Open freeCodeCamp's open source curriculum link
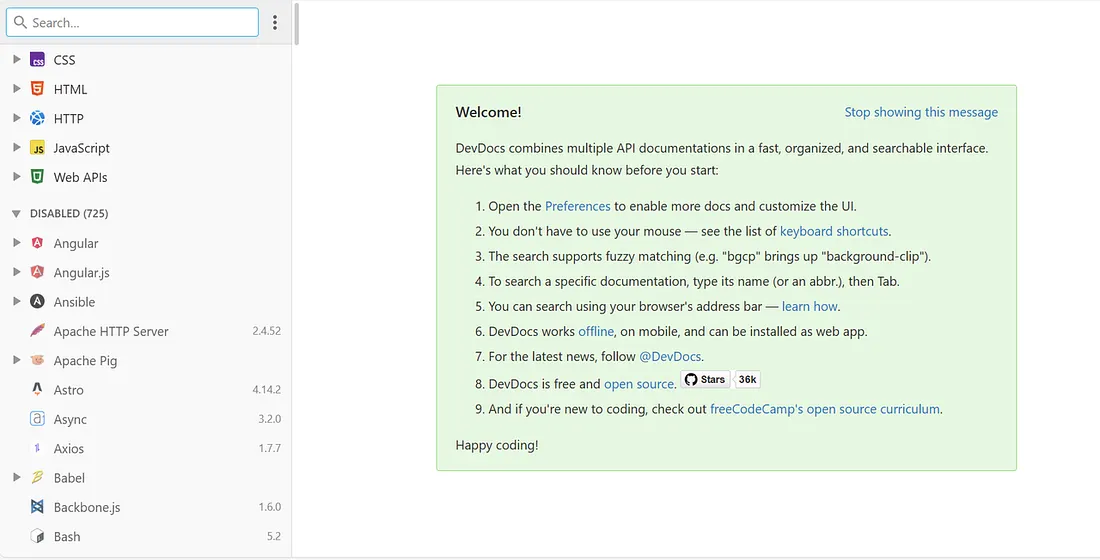The image size is (1100, 560). (824, 409)
